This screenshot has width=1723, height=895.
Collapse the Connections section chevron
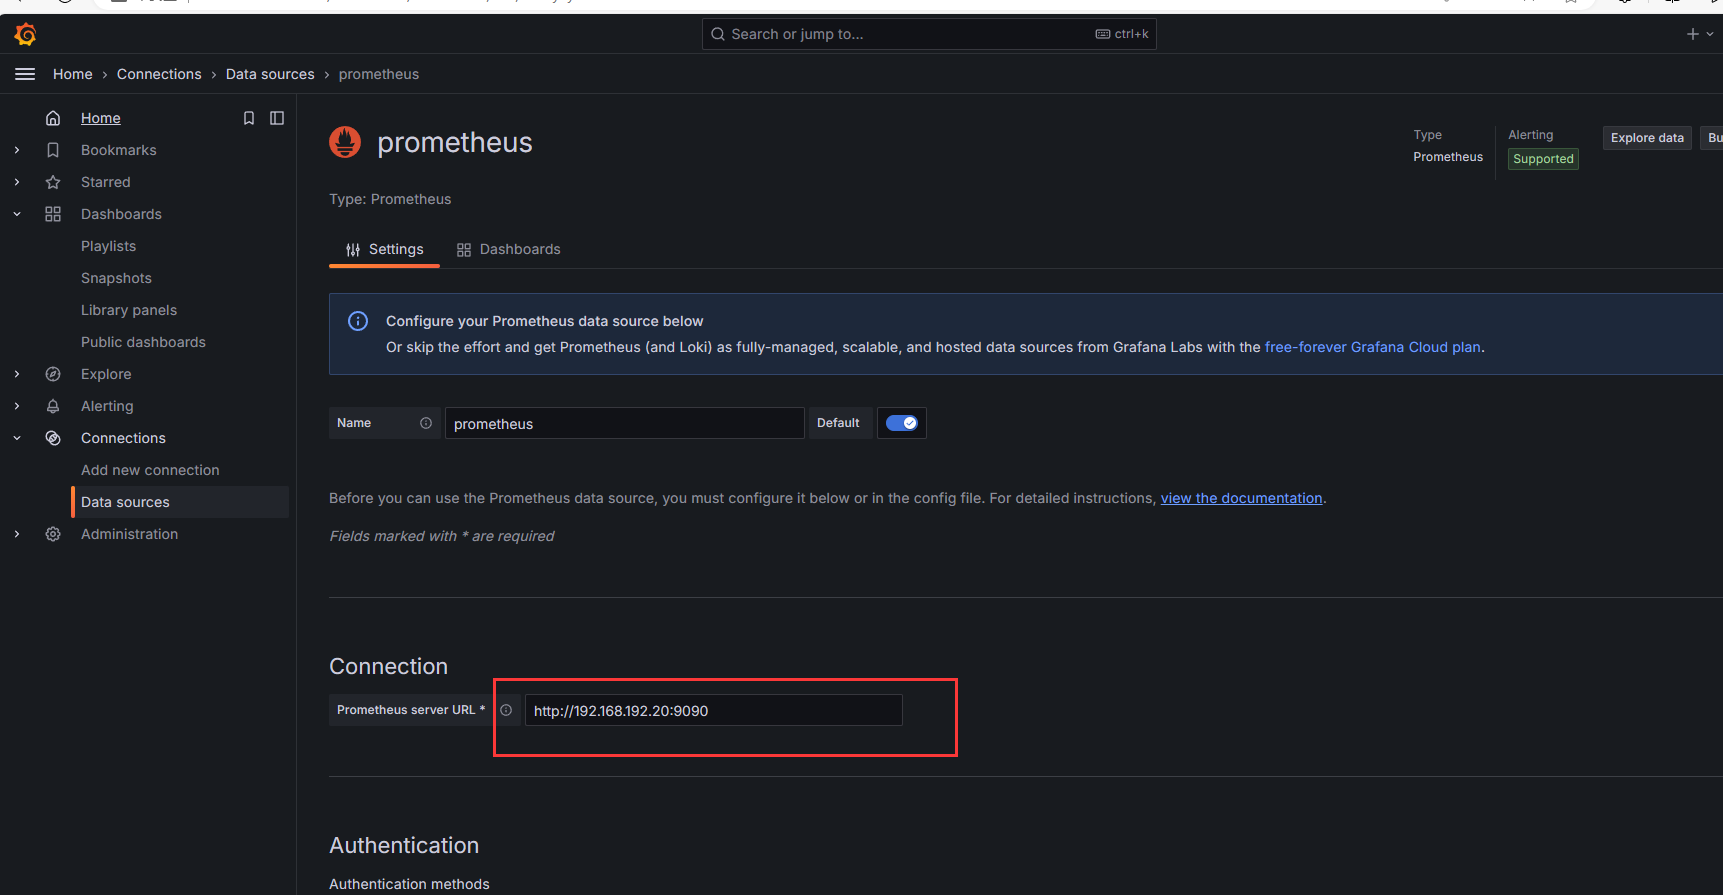pos(17,438)
